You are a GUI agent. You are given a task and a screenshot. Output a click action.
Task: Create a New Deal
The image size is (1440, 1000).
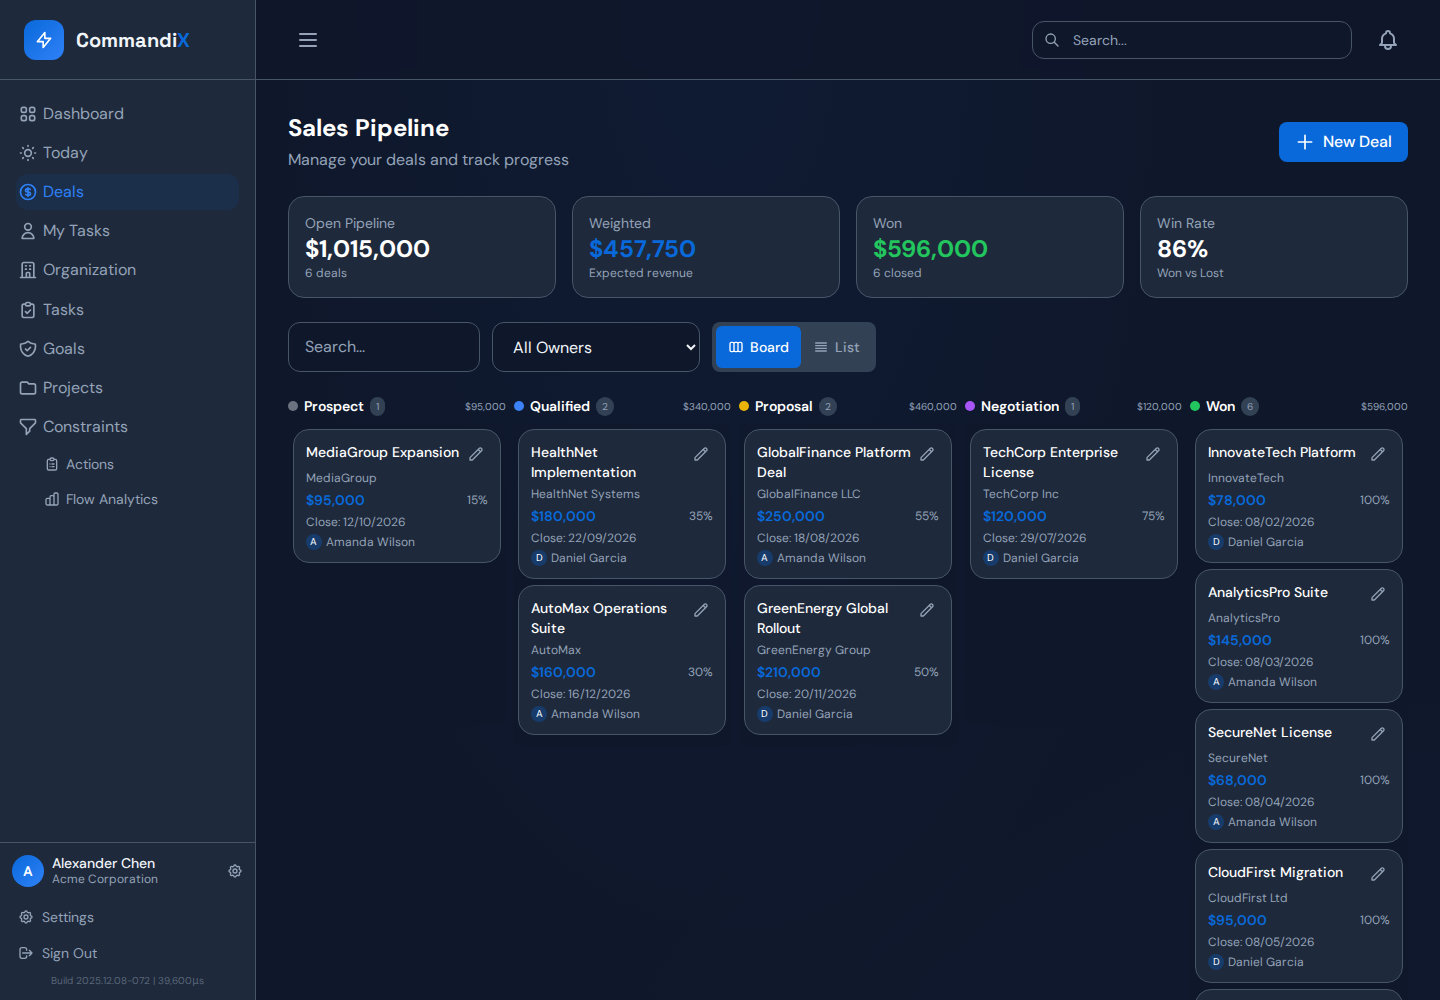point(1343,142)
